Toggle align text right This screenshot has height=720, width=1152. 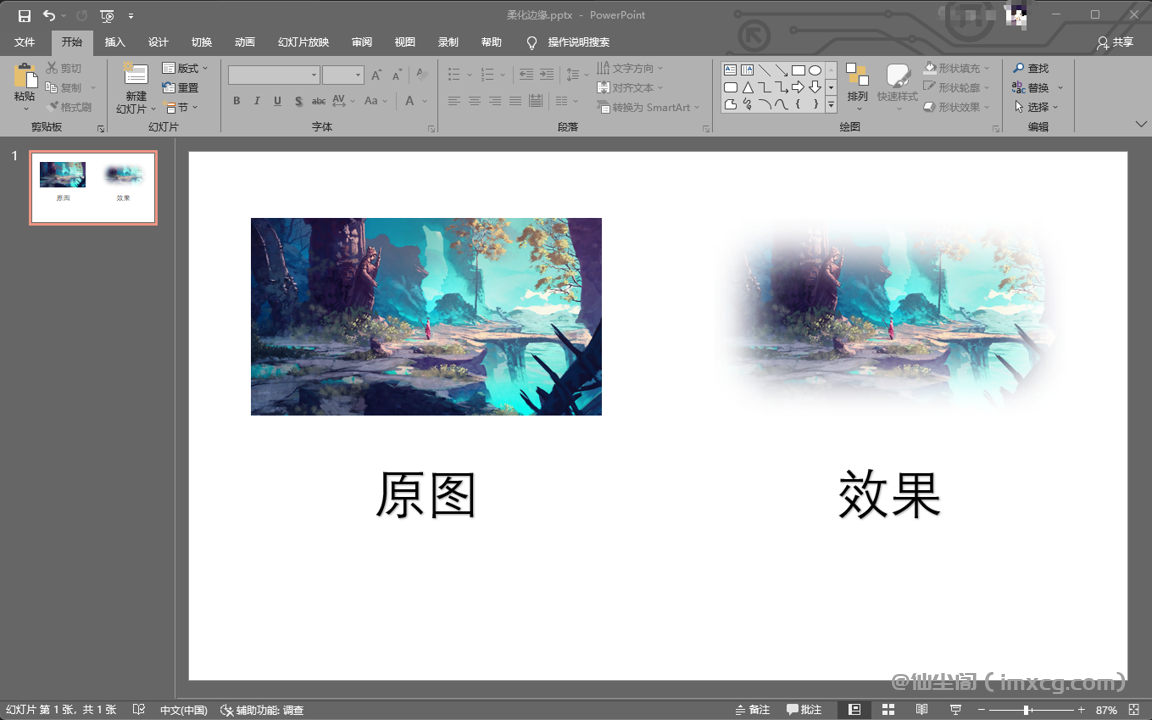(495, 101)
